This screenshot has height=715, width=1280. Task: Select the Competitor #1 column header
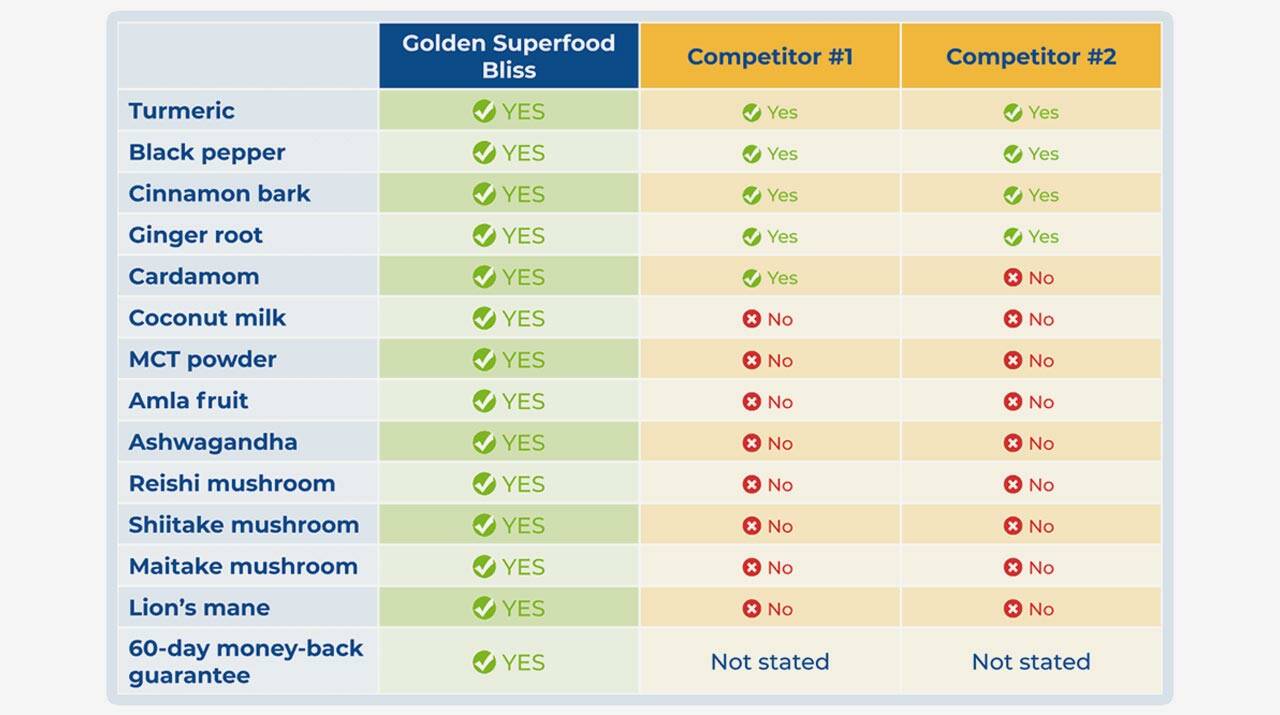point(769,56)
